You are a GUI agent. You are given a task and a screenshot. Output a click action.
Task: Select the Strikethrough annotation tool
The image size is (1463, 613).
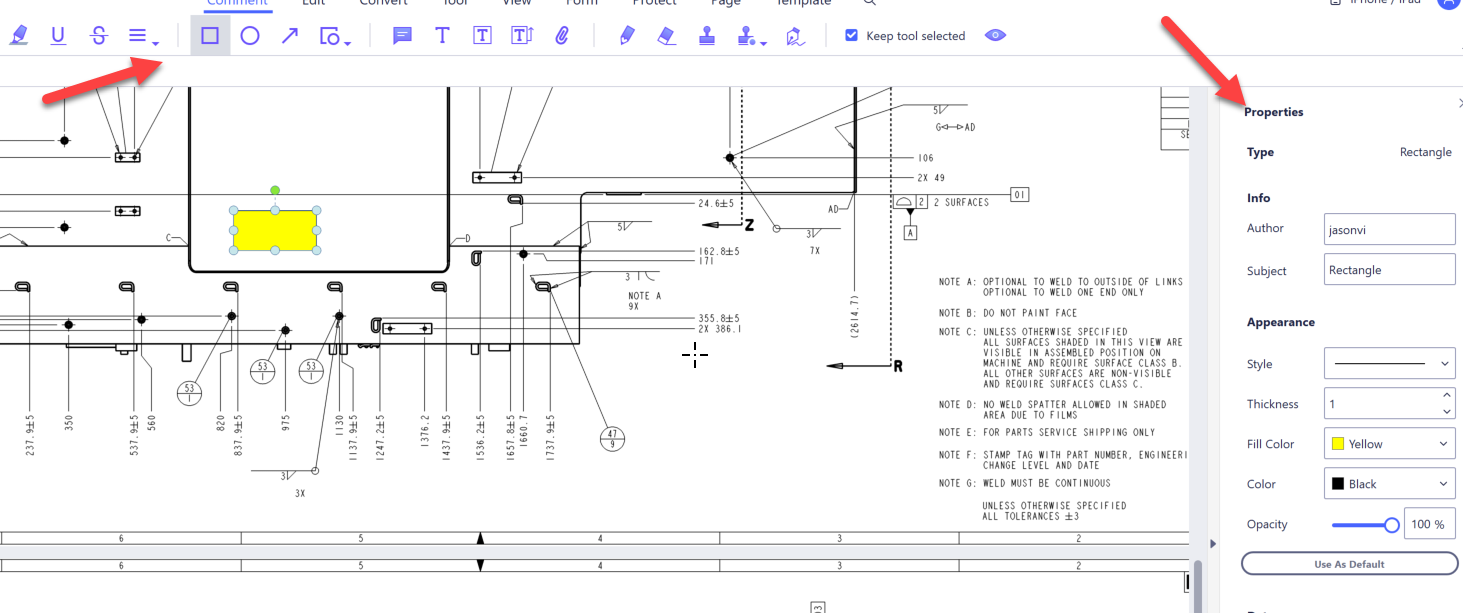point(98,36)
